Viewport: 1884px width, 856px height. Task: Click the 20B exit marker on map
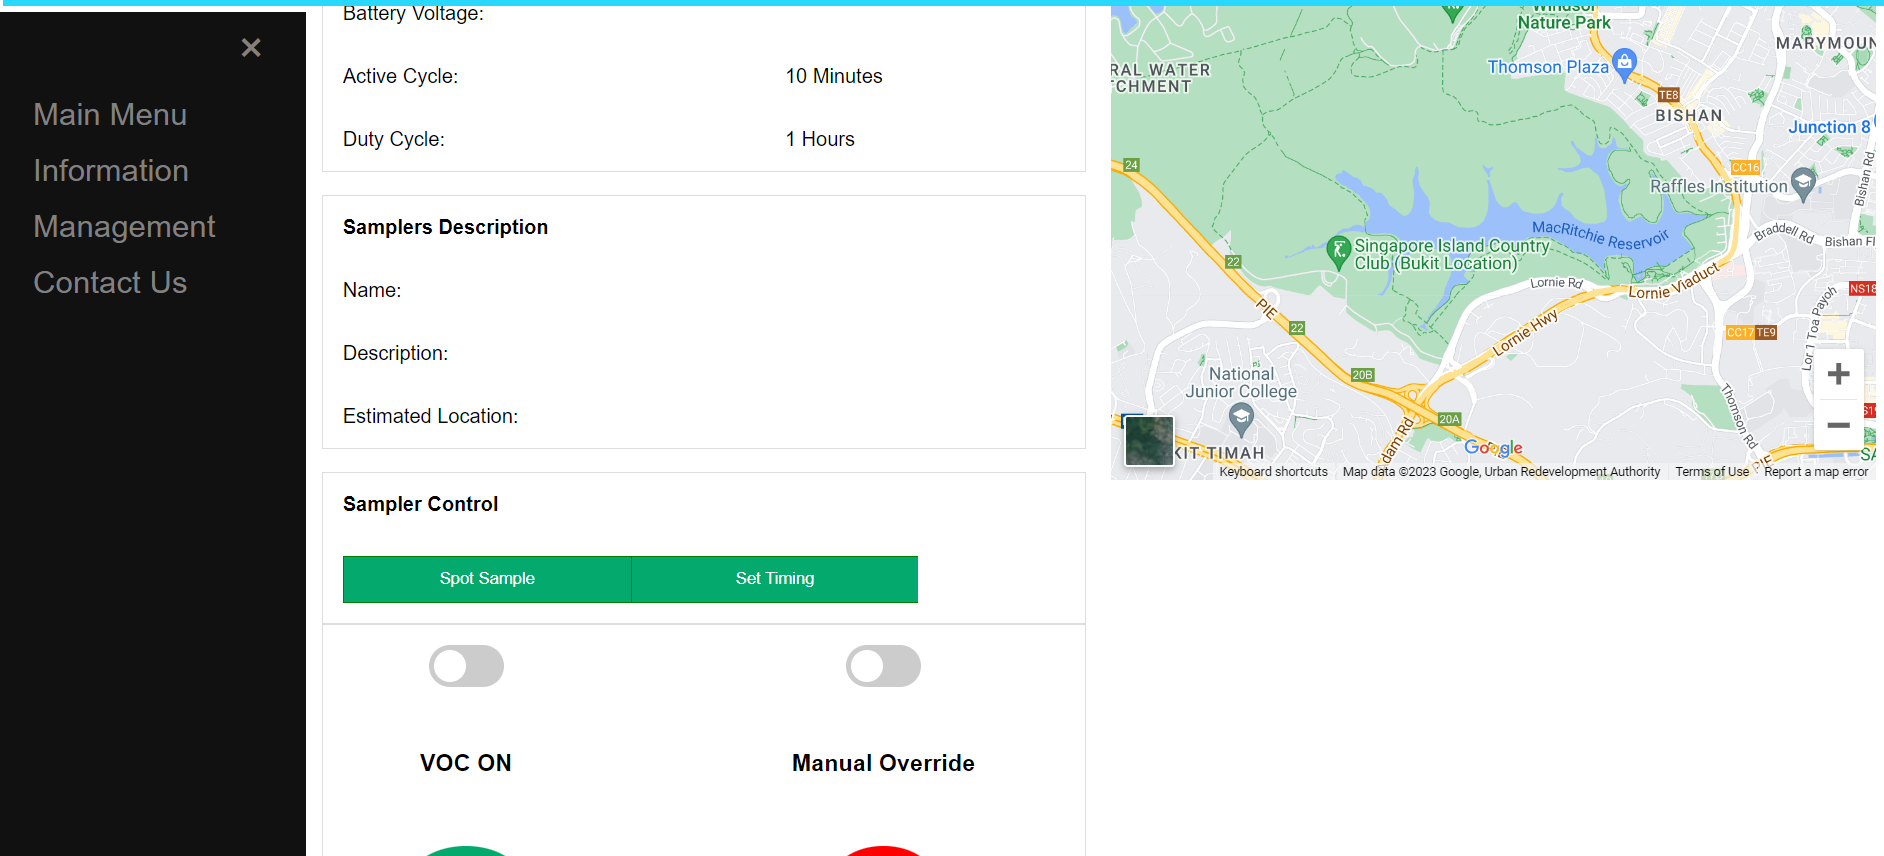(1362, 375)
